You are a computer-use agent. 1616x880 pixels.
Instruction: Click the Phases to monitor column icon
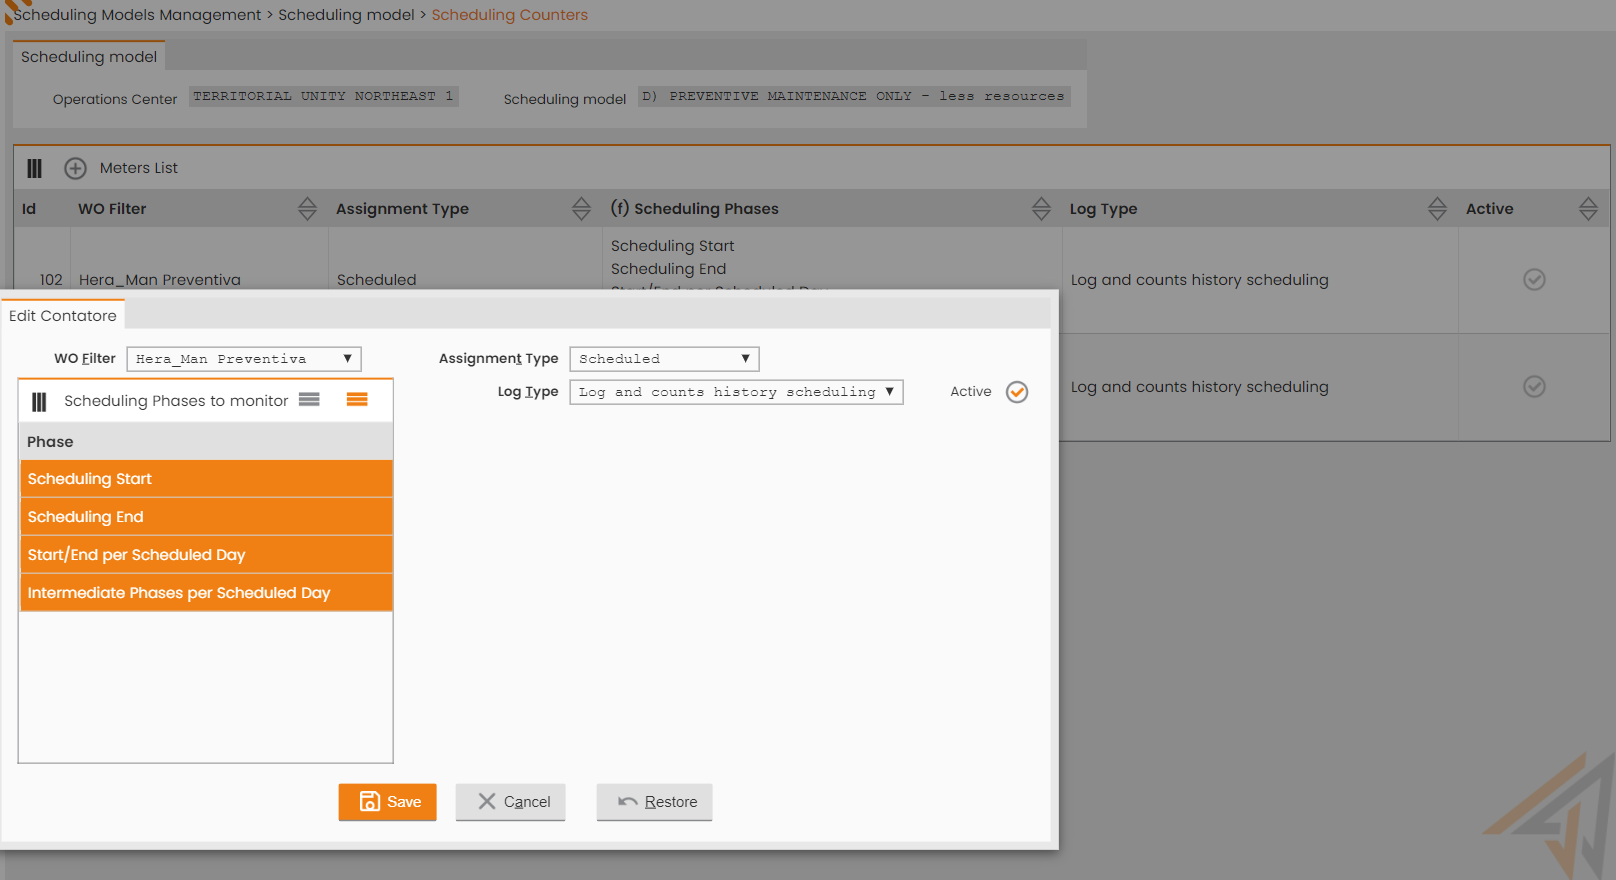point(39,401)
